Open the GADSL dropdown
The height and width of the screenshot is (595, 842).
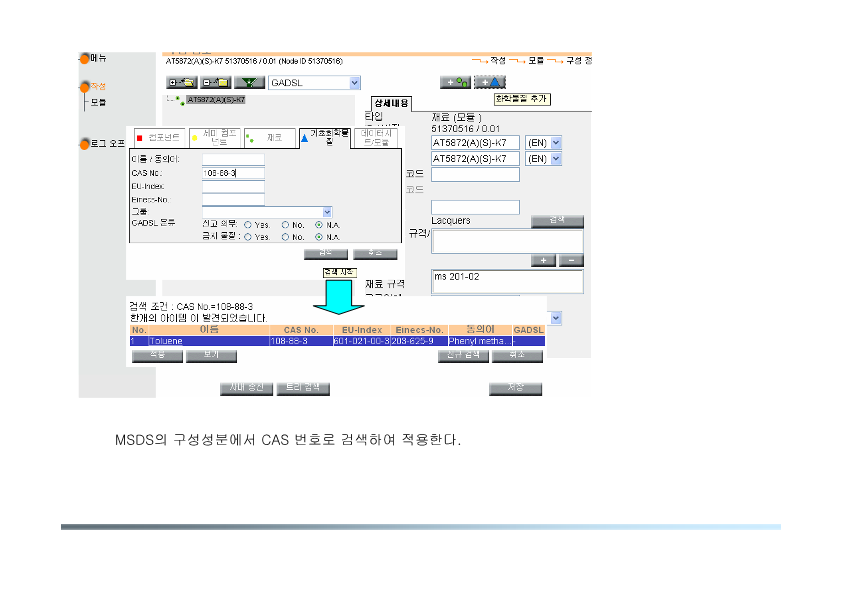click(x=354, y=83)
